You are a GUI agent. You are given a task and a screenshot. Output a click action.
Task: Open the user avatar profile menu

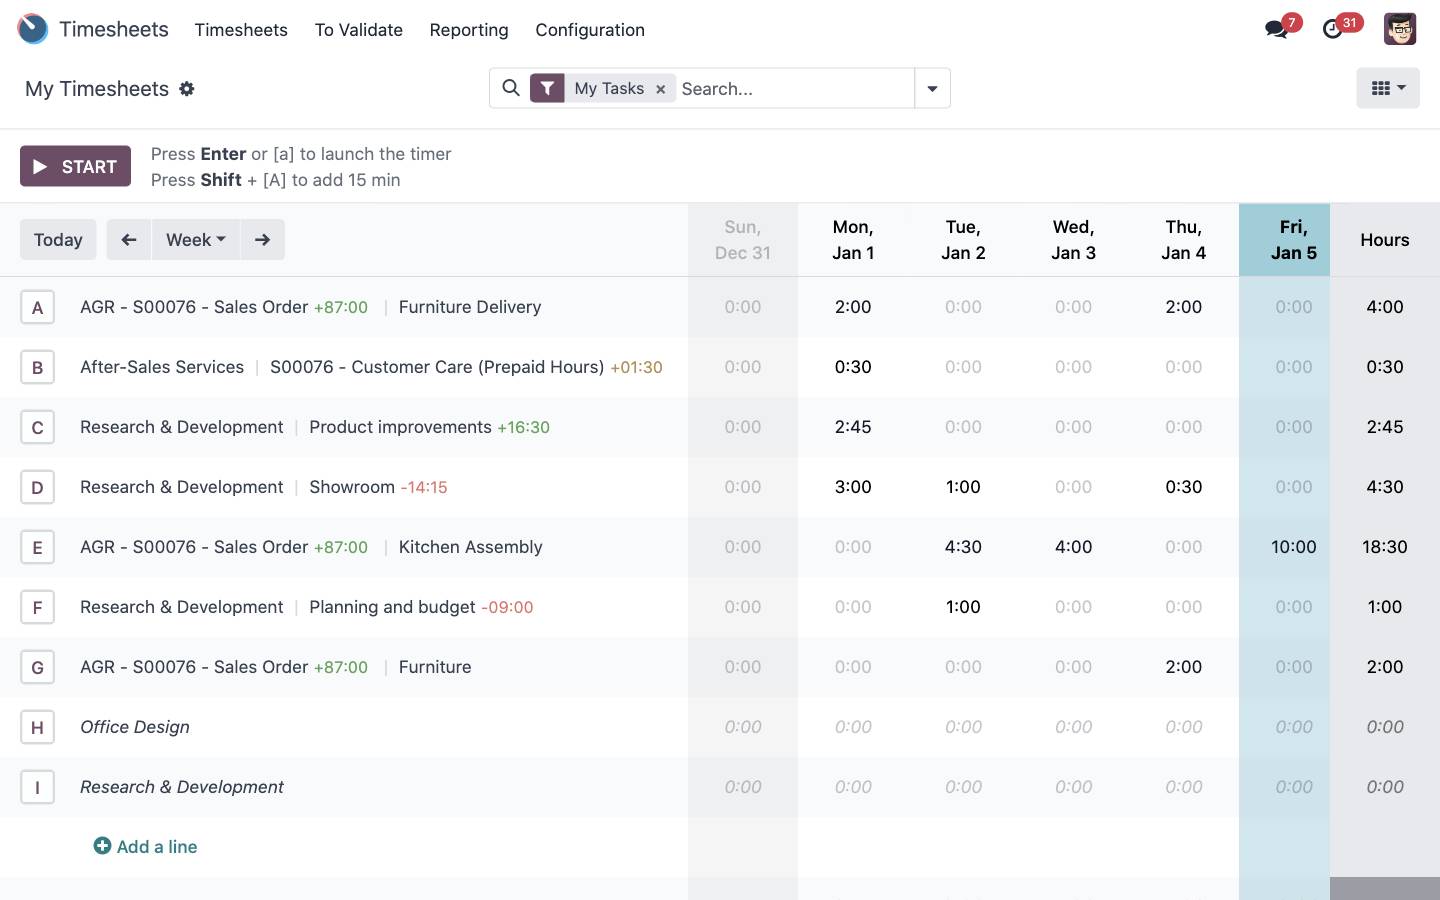1400,29
